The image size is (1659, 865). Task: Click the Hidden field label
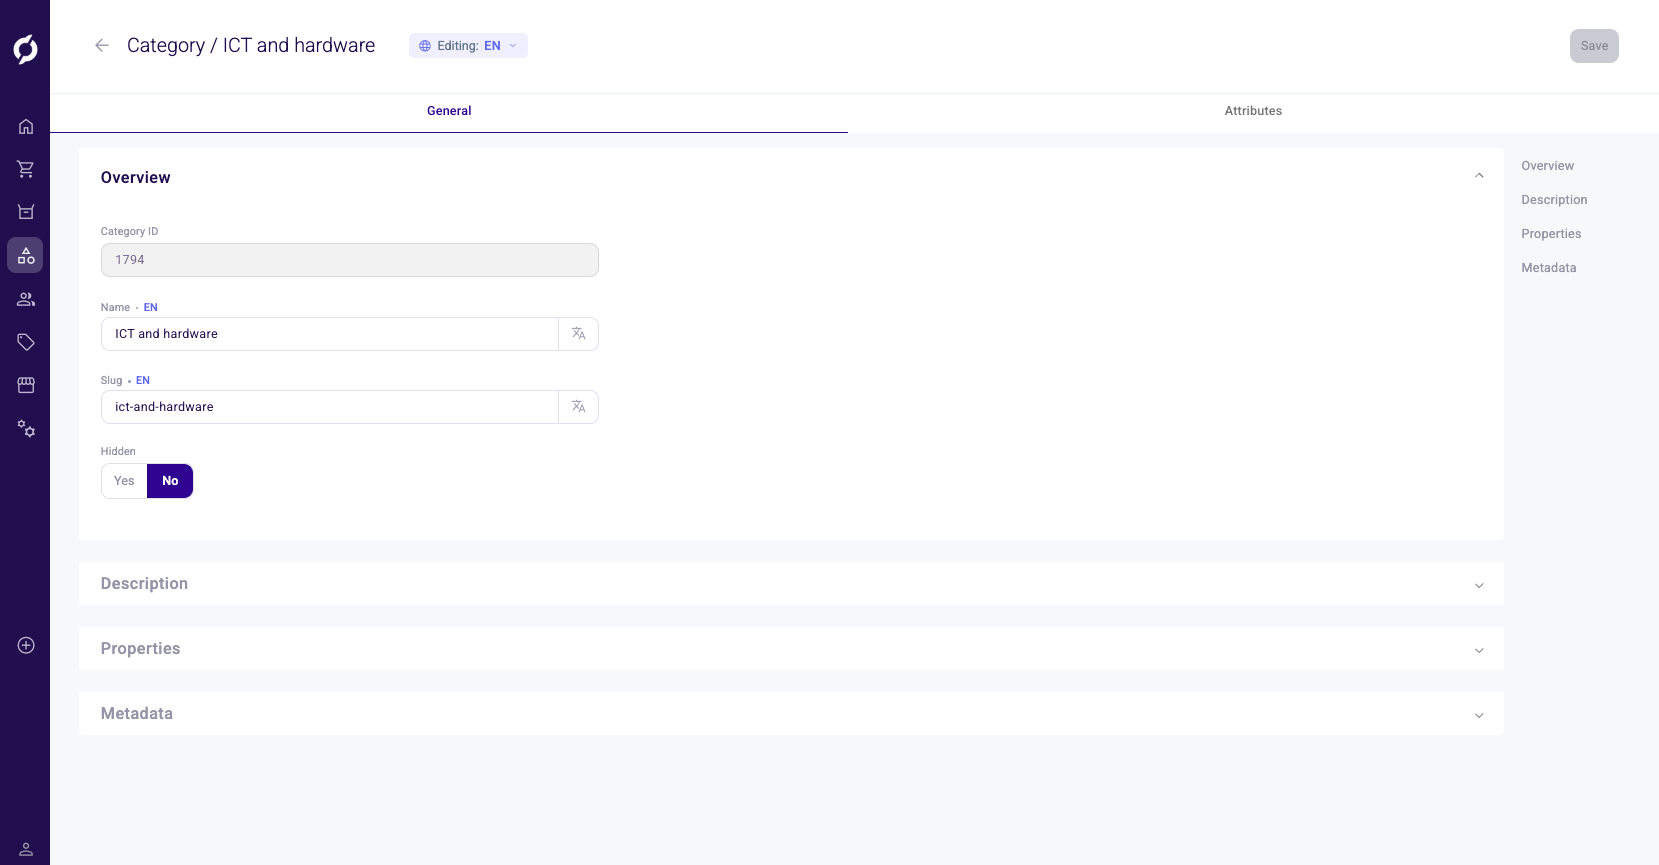tap(118, 451)
